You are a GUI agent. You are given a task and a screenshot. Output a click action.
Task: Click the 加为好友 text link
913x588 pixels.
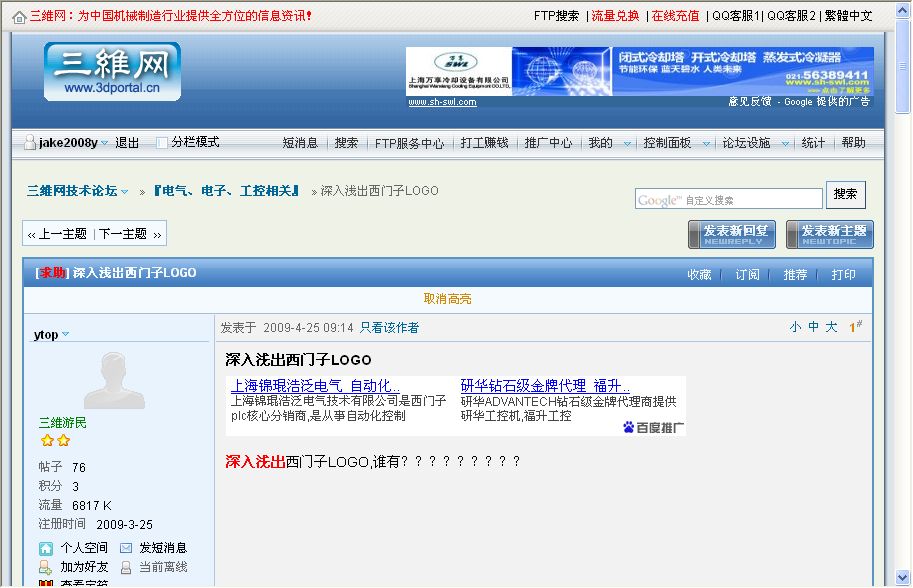84,567
